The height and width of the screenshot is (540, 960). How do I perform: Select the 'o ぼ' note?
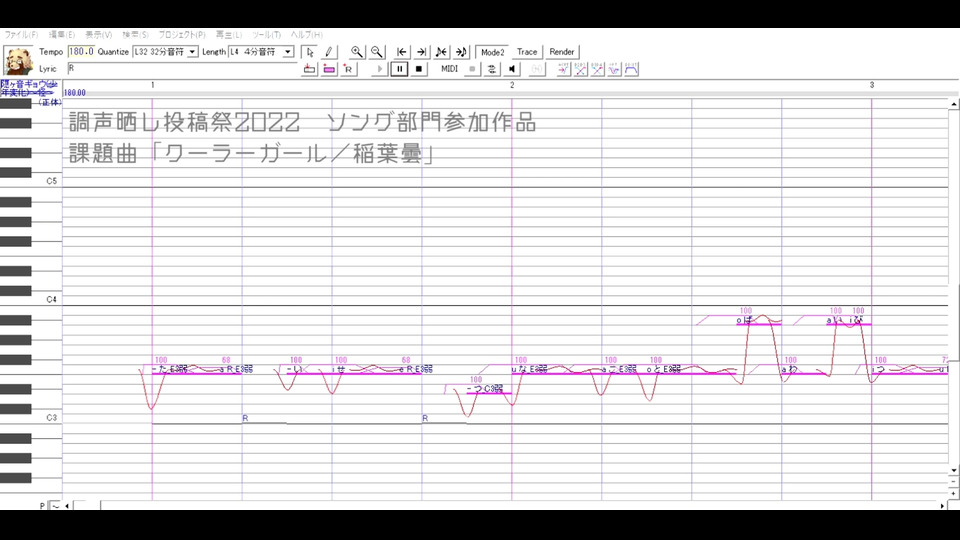point(759,320)
